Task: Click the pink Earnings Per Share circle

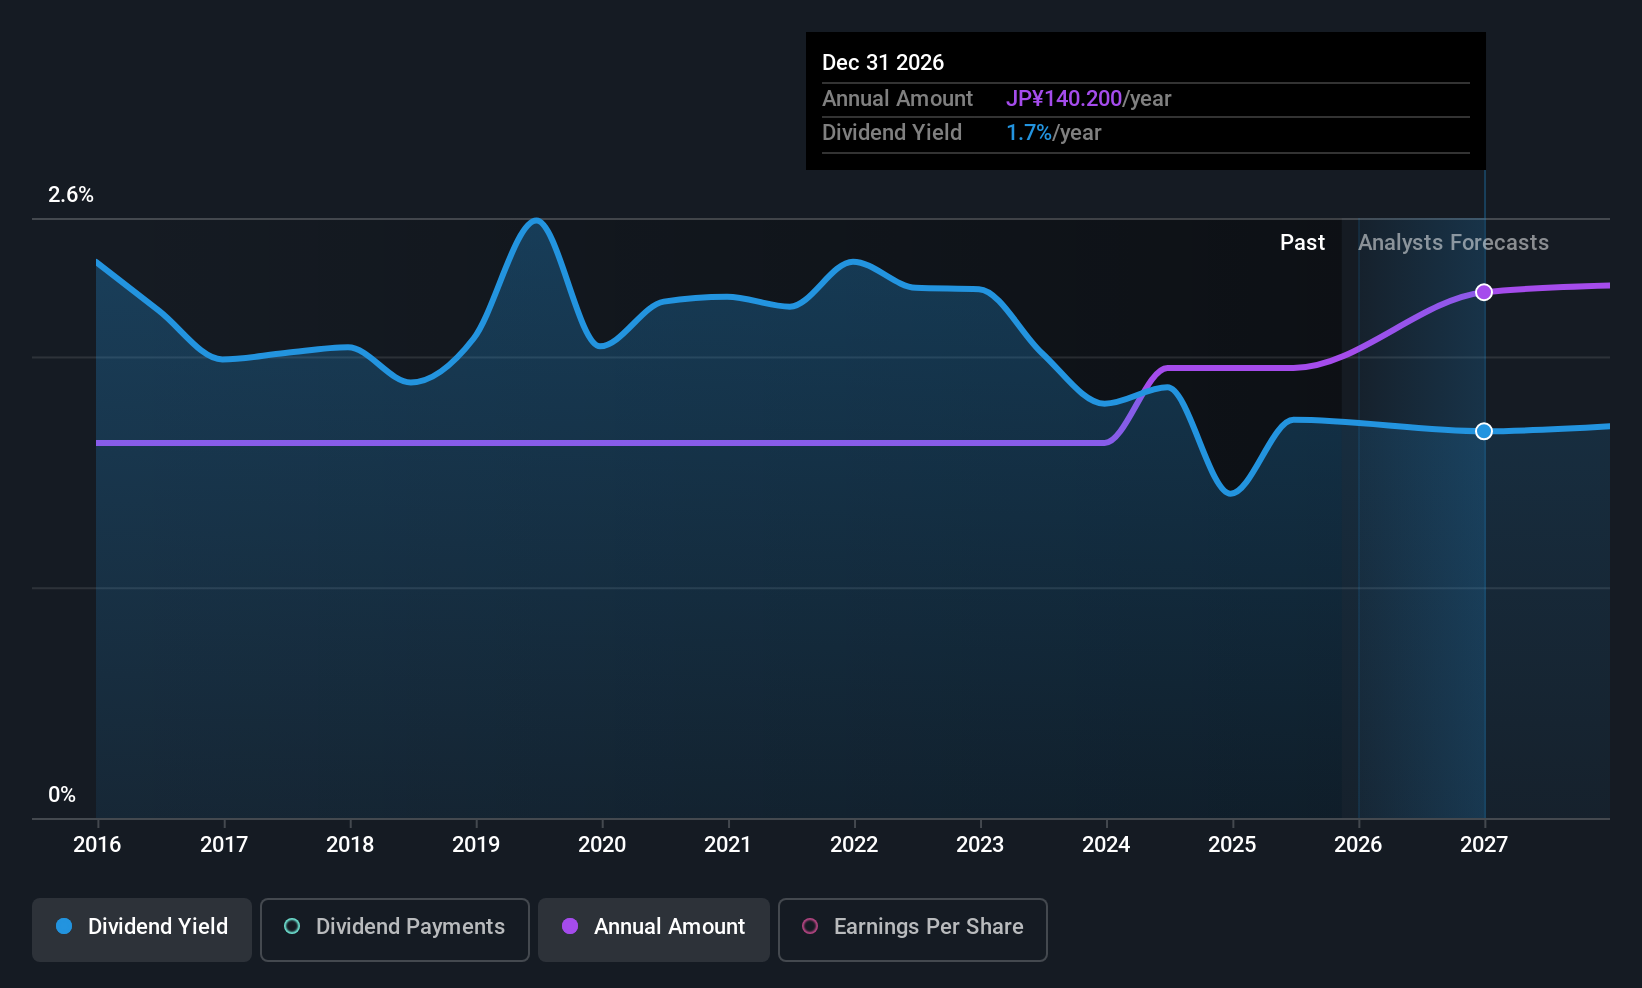Action: pos(810,927)
